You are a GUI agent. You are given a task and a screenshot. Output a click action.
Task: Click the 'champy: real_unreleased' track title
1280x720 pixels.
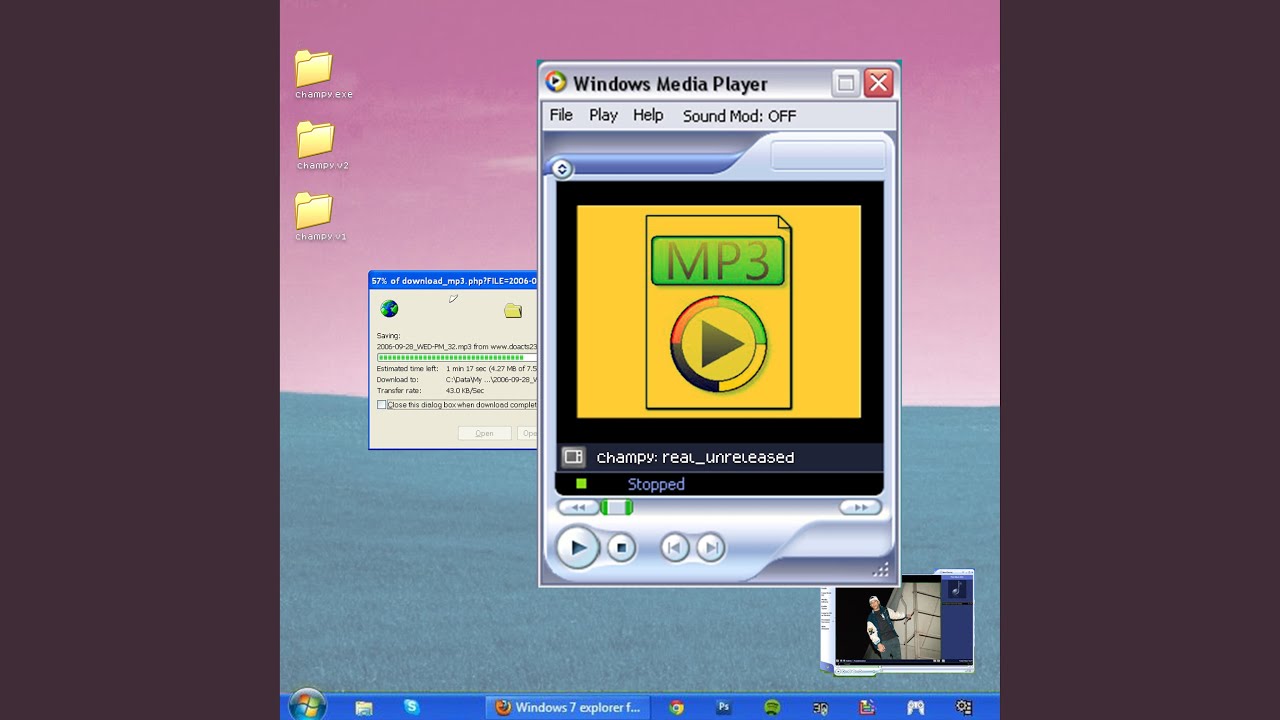pos(695,457)
